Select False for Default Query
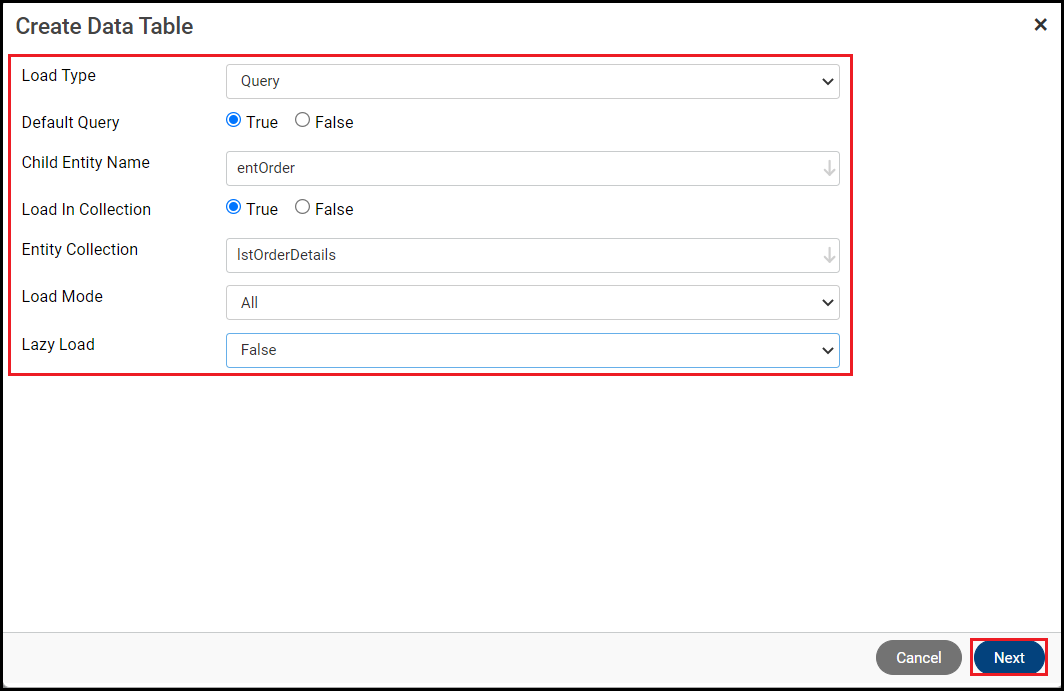1064x691 pixels. point(302,121)
